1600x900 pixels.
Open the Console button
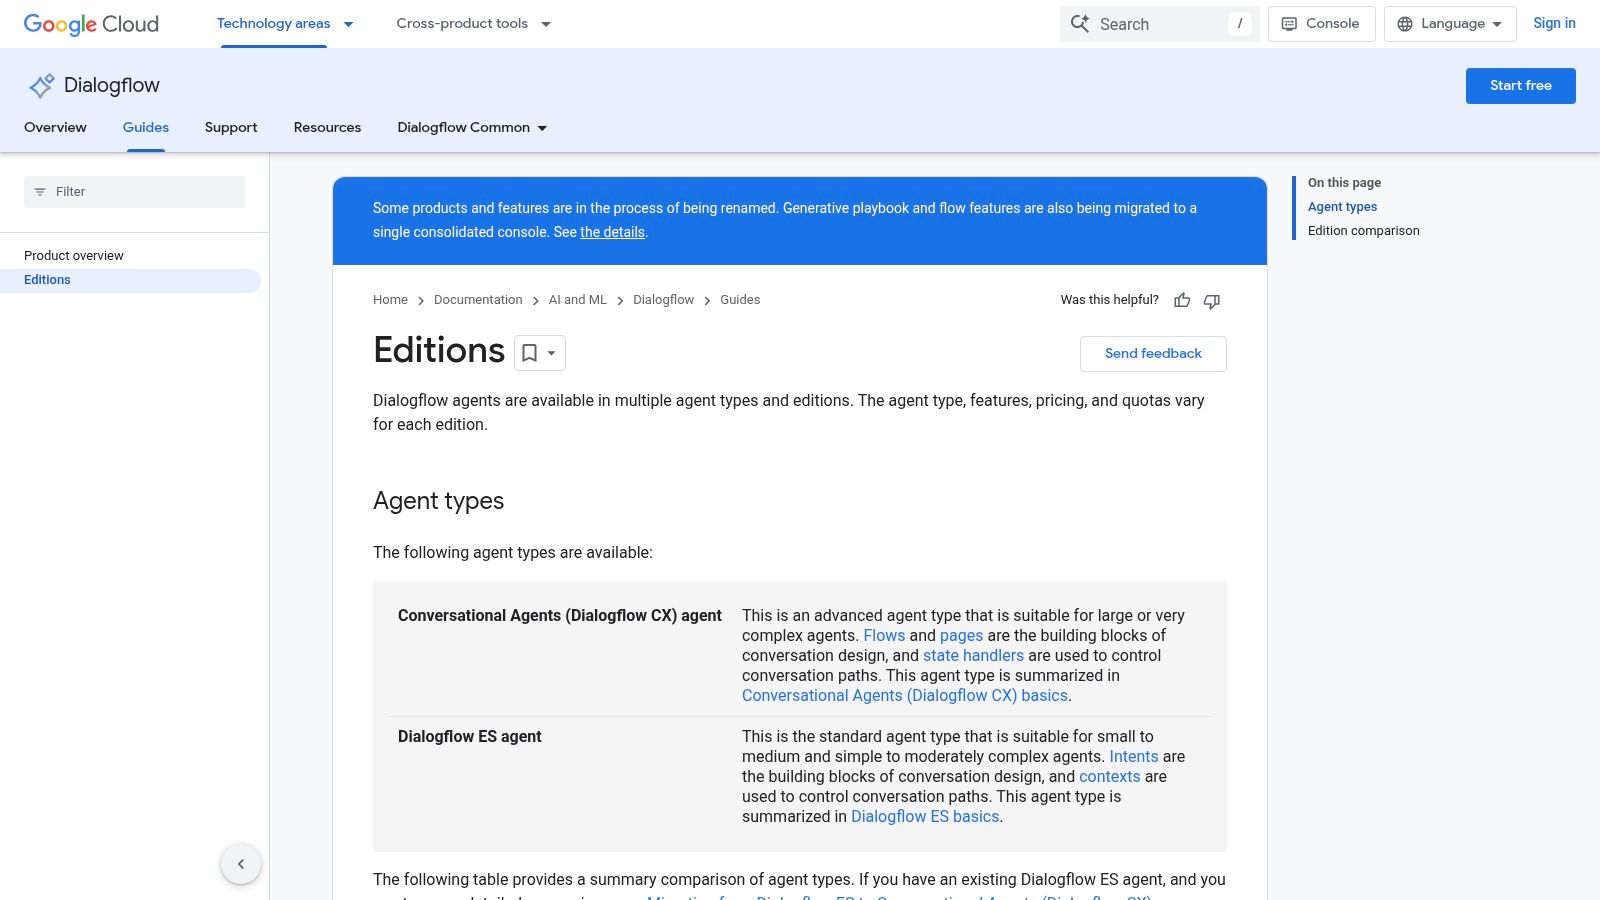(1321, 24)
